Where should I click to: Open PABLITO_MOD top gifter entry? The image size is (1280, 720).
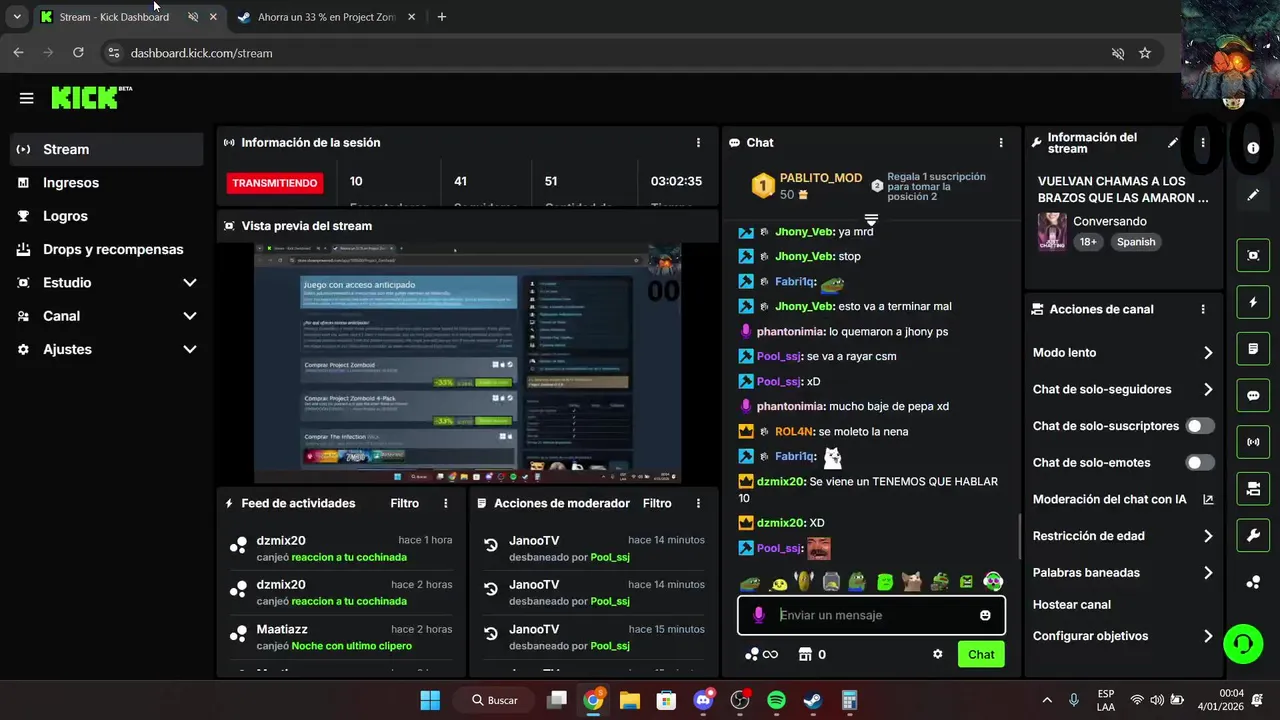pos(807,186)
